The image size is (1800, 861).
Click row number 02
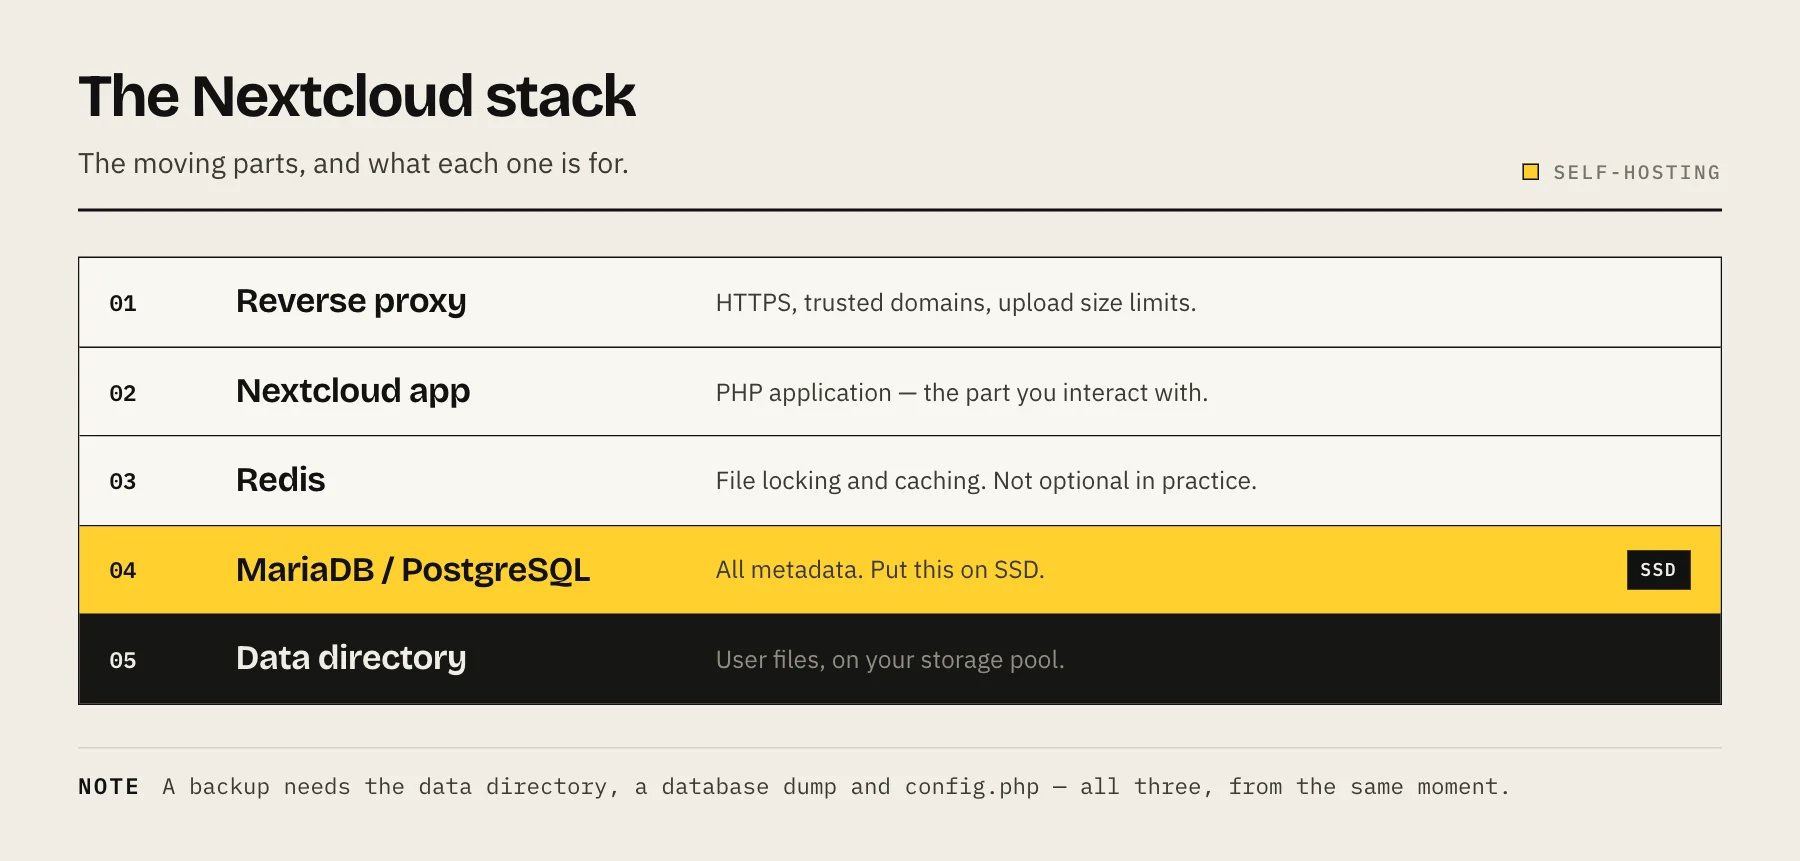tap(123, 393)
